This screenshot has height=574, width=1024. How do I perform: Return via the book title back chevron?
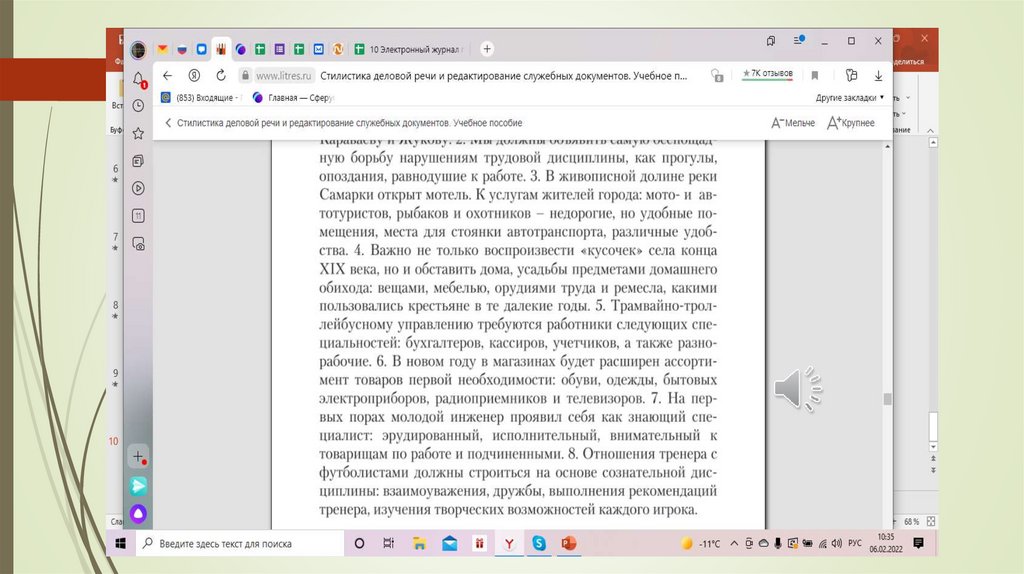pyautogui.click(x=166, y=123)
